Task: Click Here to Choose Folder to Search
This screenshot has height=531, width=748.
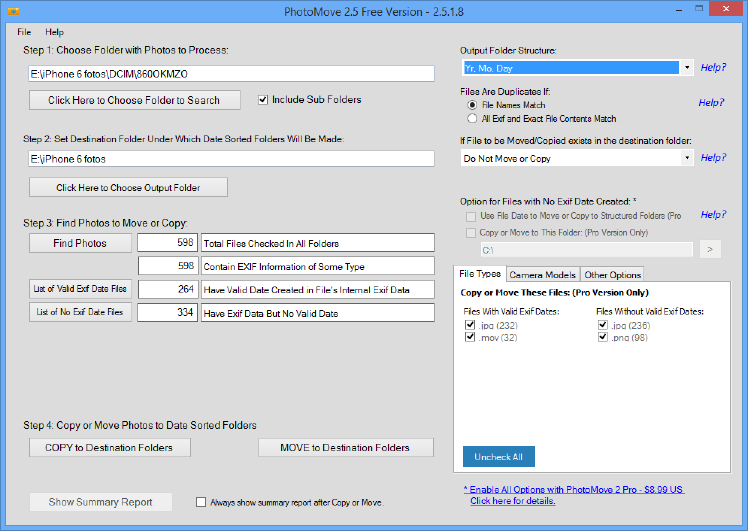Action: tap(135, 100)
